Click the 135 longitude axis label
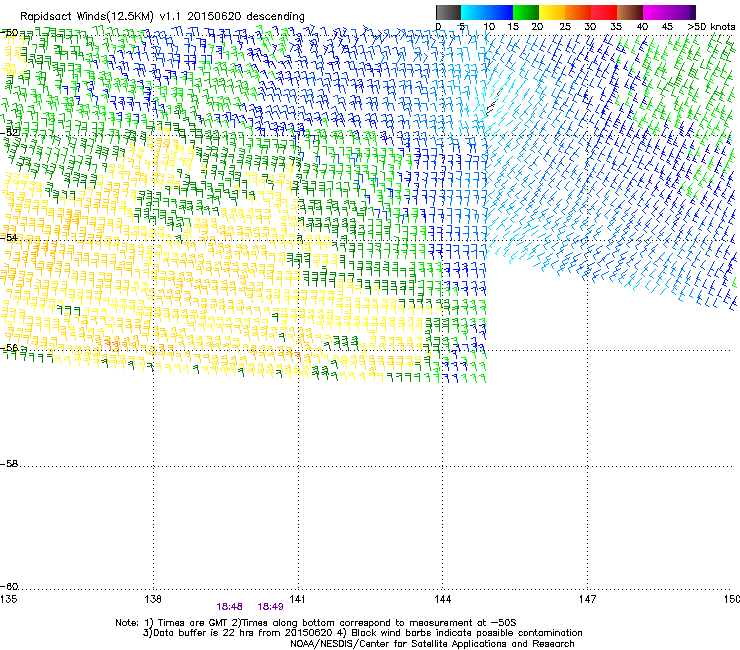740x650 pixels. point(8,599)
